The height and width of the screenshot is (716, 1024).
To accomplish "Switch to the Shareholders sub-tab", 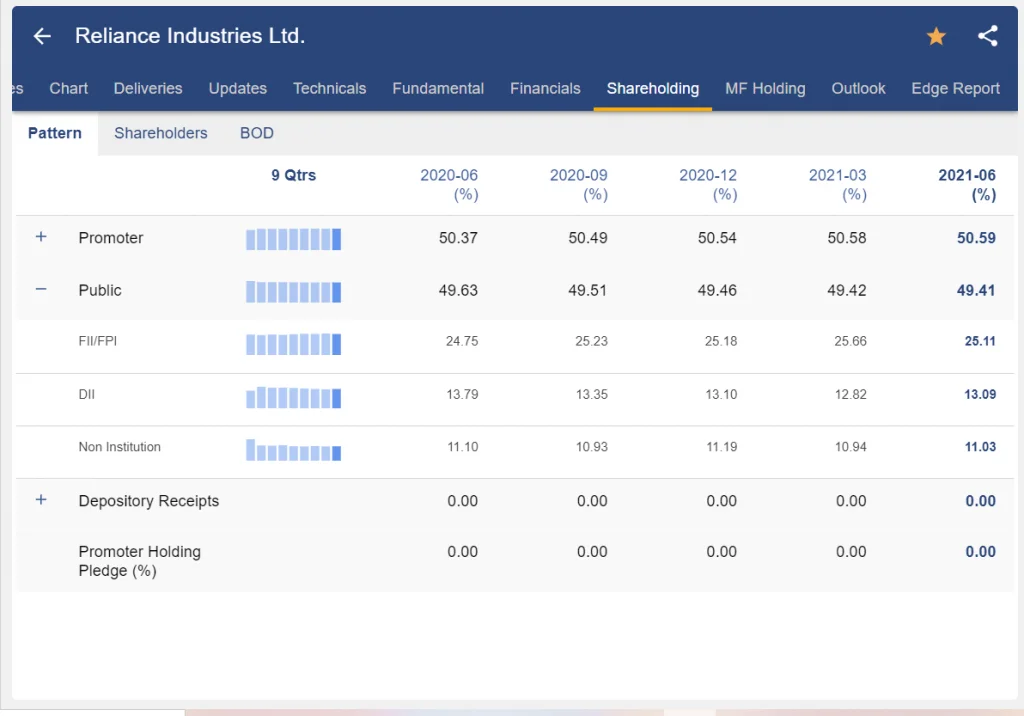I will coord(161,133).
